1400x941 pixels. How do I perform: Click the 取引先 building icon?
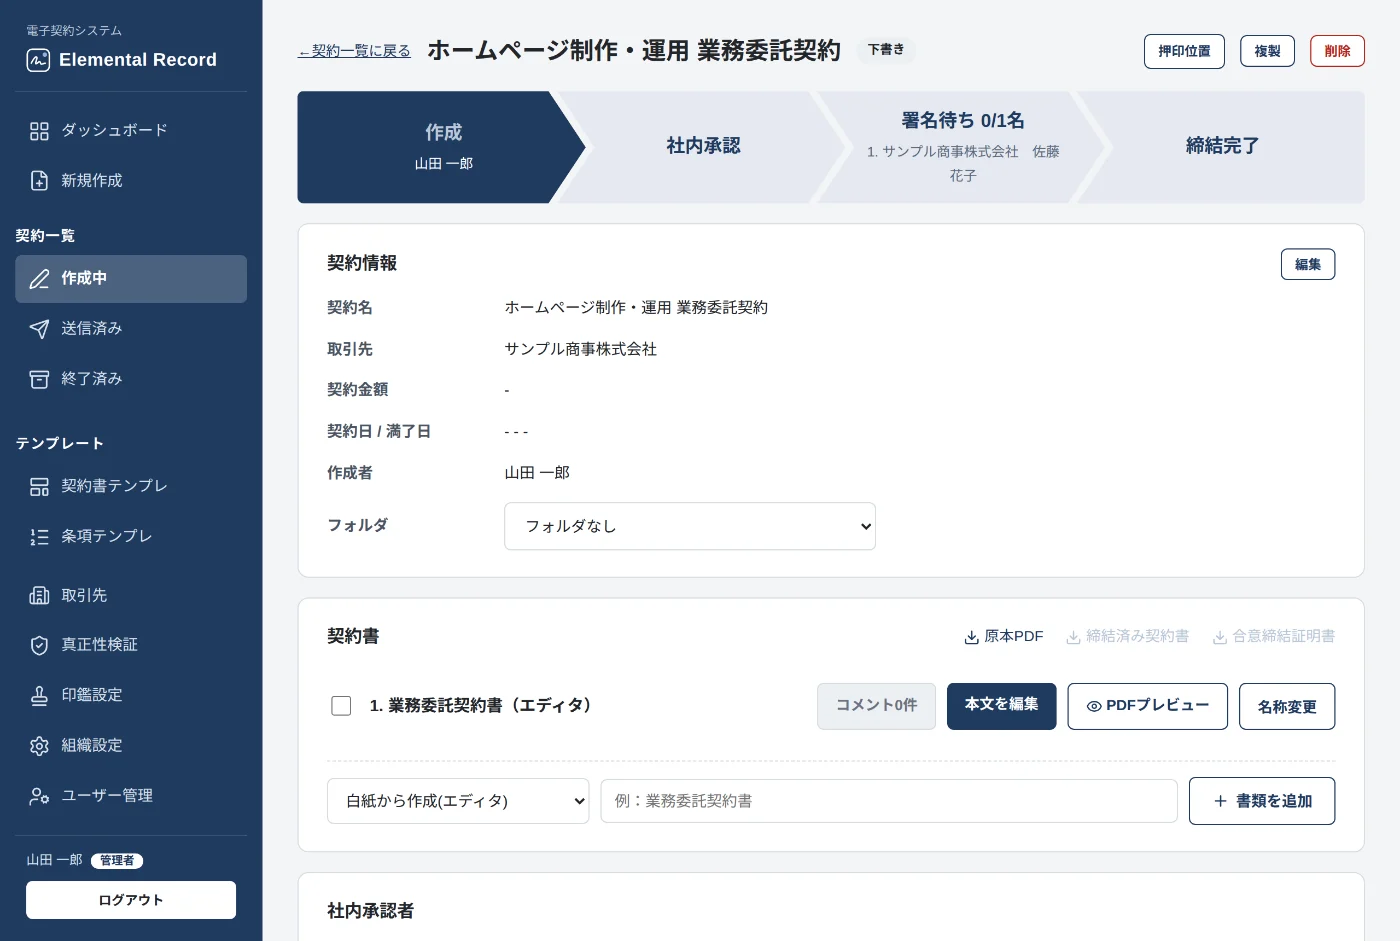39,596
